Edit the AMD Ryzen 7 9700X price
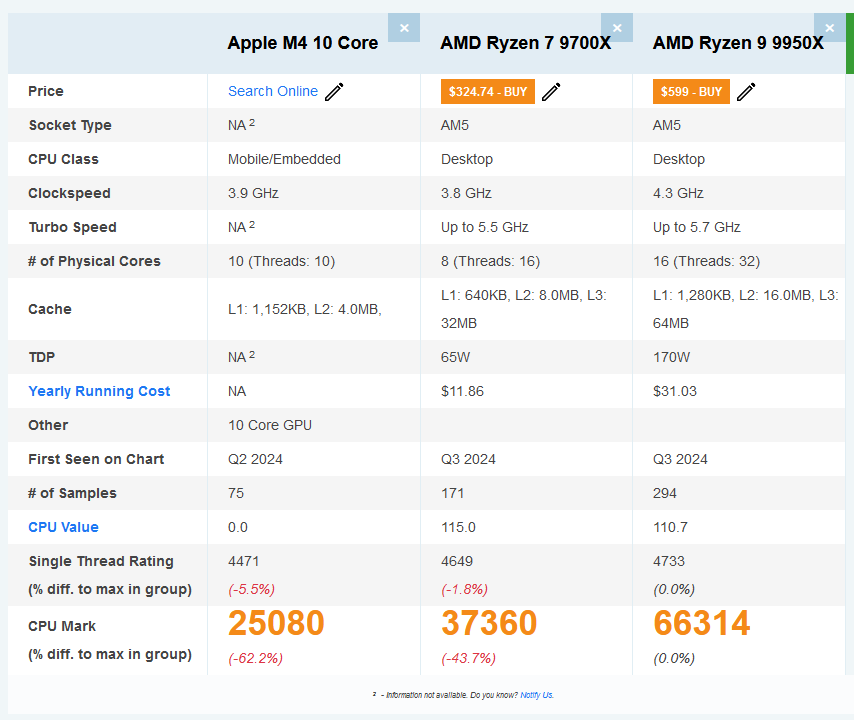The image size is (854, 720). pyautogui.click(x=551, y=91)
